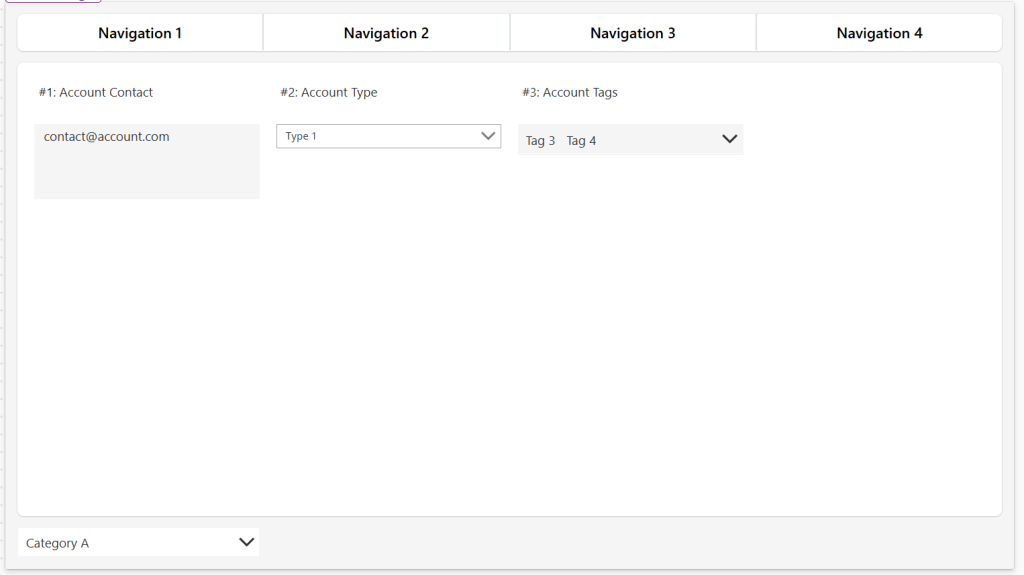This screenshot has height=575, width=1024.
Task: Click the purple outlined tag at top-left
Action: pos(54,1)
